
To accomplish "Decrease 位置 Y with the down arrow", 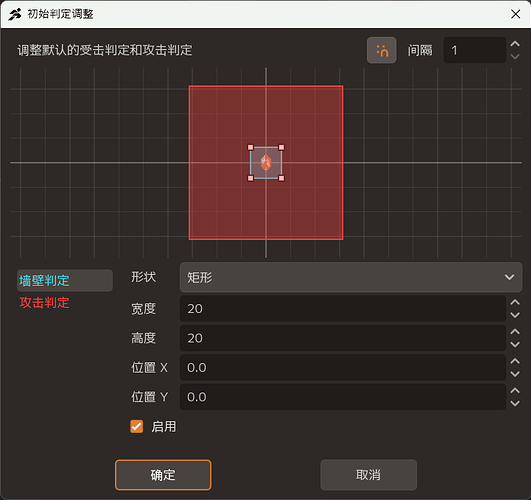I will point(515,403).
